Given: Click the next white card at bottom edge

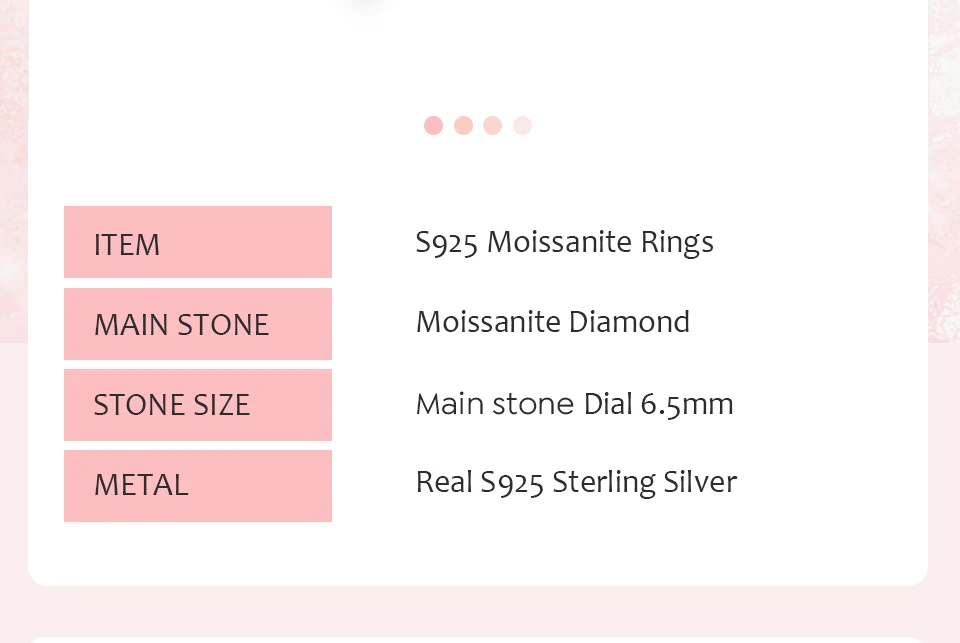Looking at the screenshot, I should (x=478, y=638).
